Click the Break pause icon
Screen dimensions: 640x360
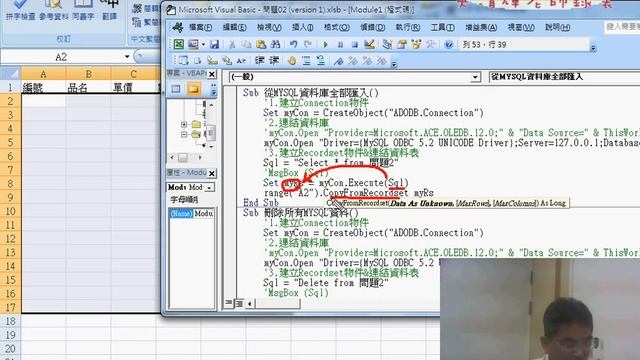(x=340, y=44)
